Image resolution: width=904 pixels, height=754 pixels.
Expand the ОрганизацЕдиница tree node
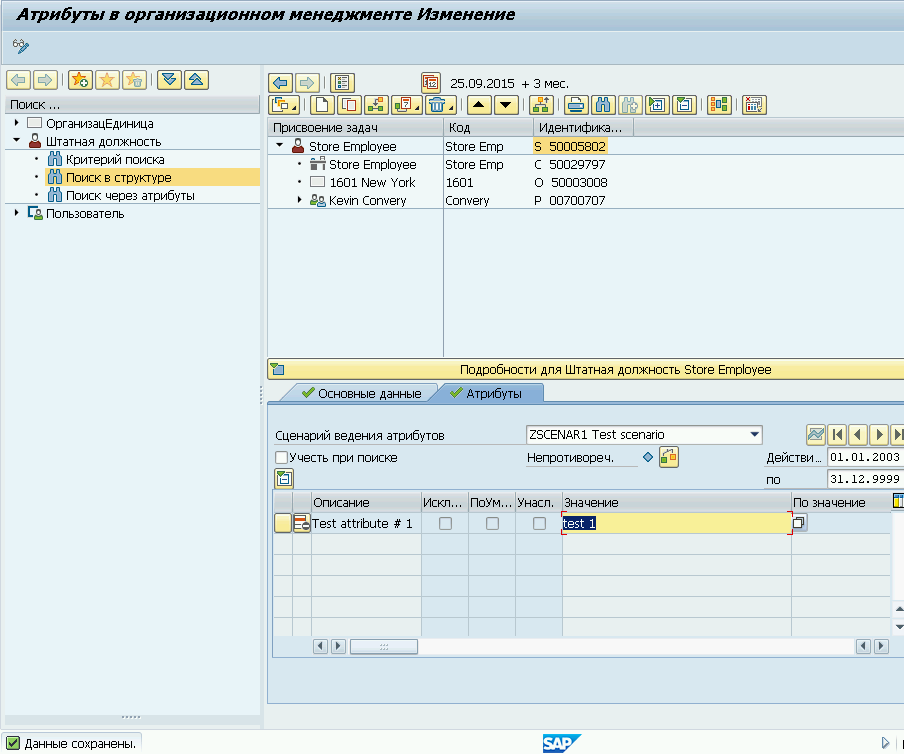[16, 123]
